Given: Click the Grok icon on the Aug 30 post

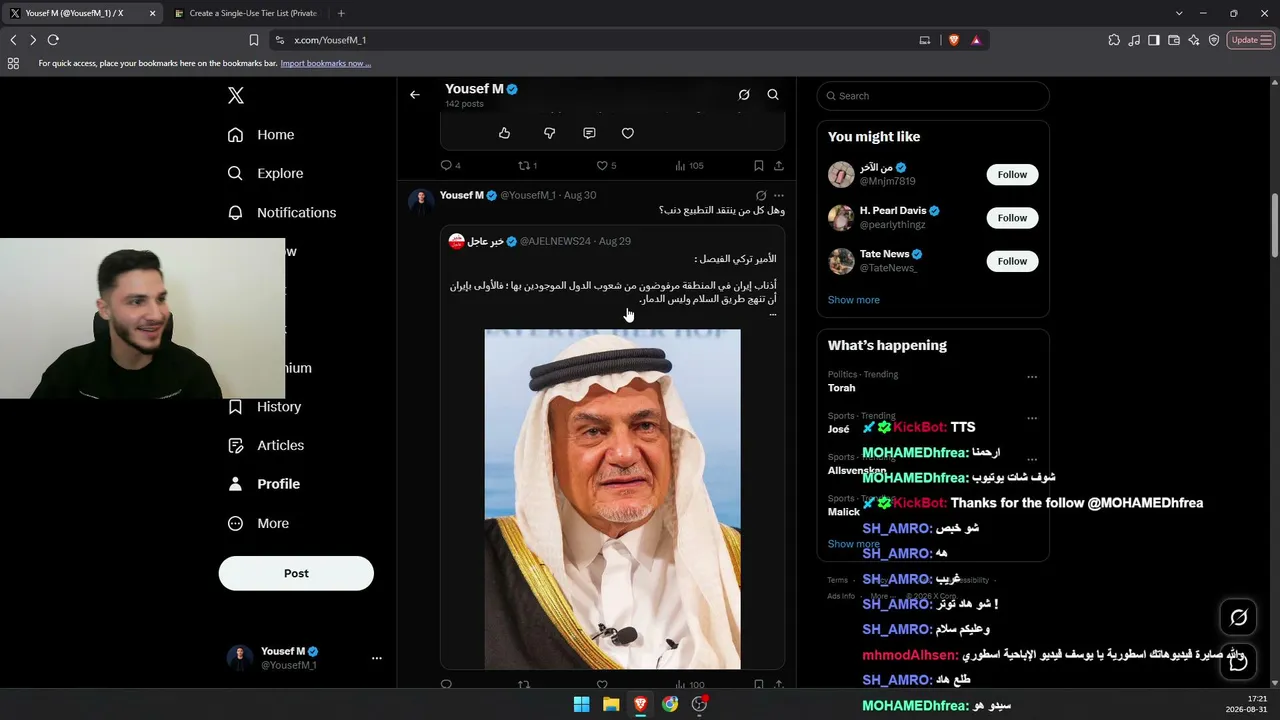Looking at the screenshot, I should (x=761, y=196).
